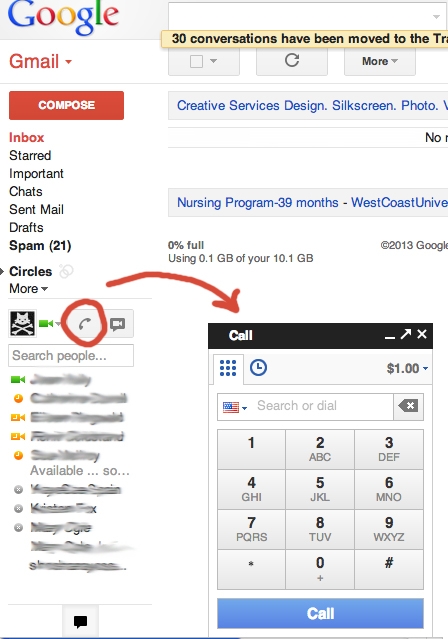448x639 pixels.
Task: Open the Inbox folder
Action: [x=26, y=137]
